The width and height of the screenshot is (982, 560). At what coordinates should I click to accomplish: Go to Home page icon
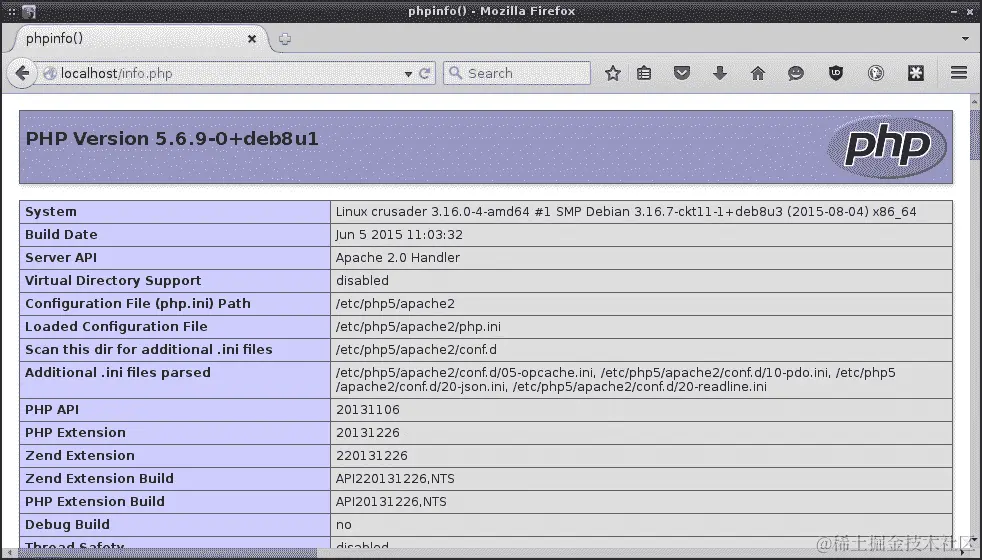click(x=758, y=73)
